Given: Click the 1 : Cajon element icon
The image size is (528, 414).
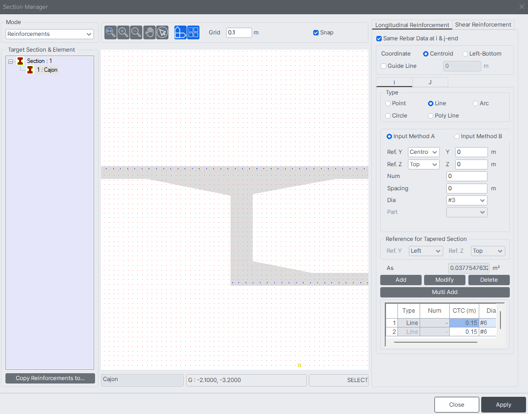Looking at the screenshot, I should [x=30, y=70].
